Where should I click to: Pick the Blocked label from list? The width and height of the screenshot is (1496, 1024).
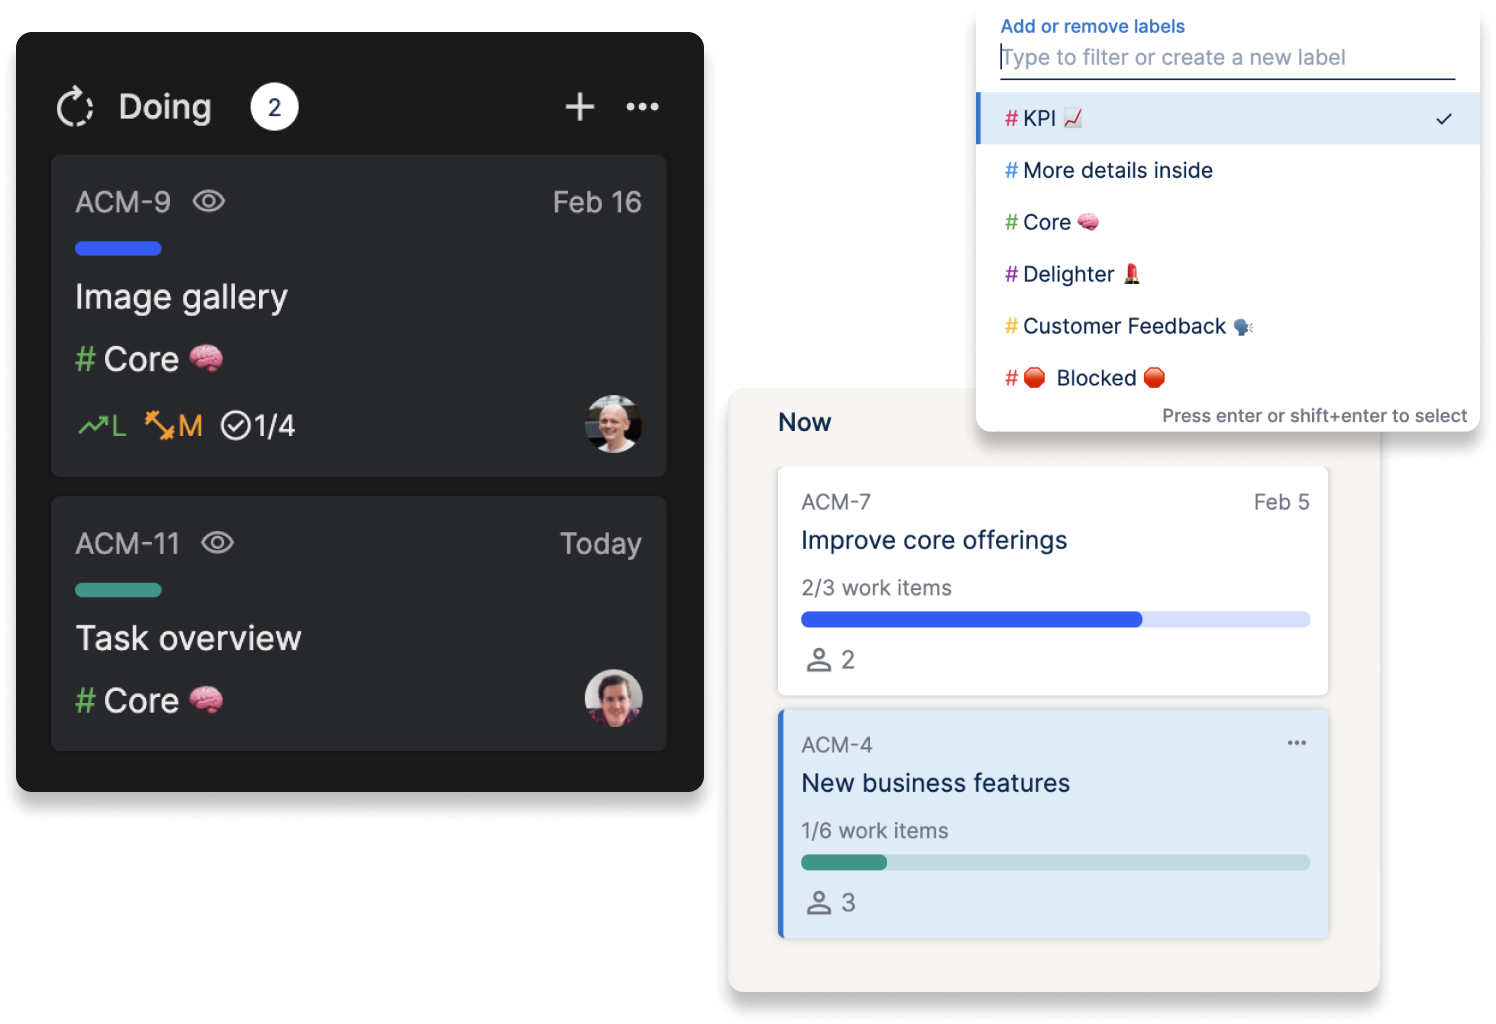[x=1096, y=378]
